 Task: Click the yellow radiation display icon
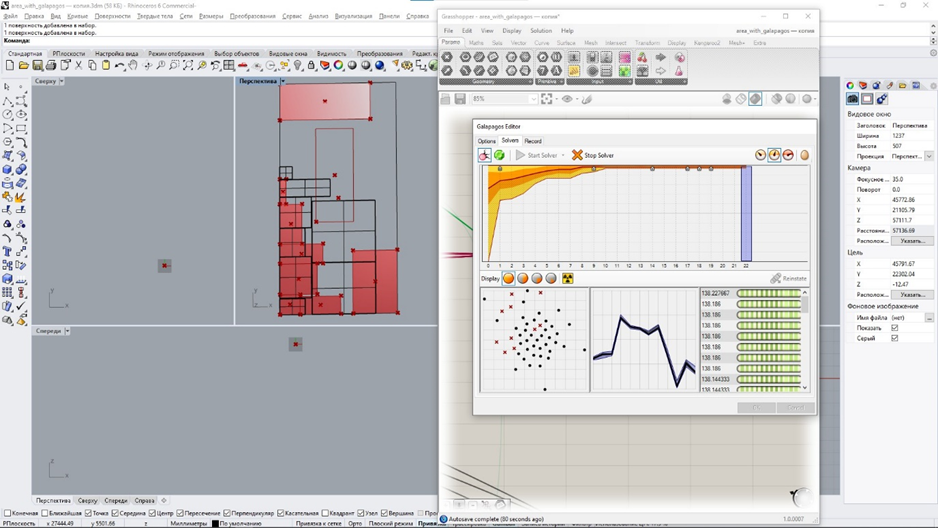[x=568, y=279]
